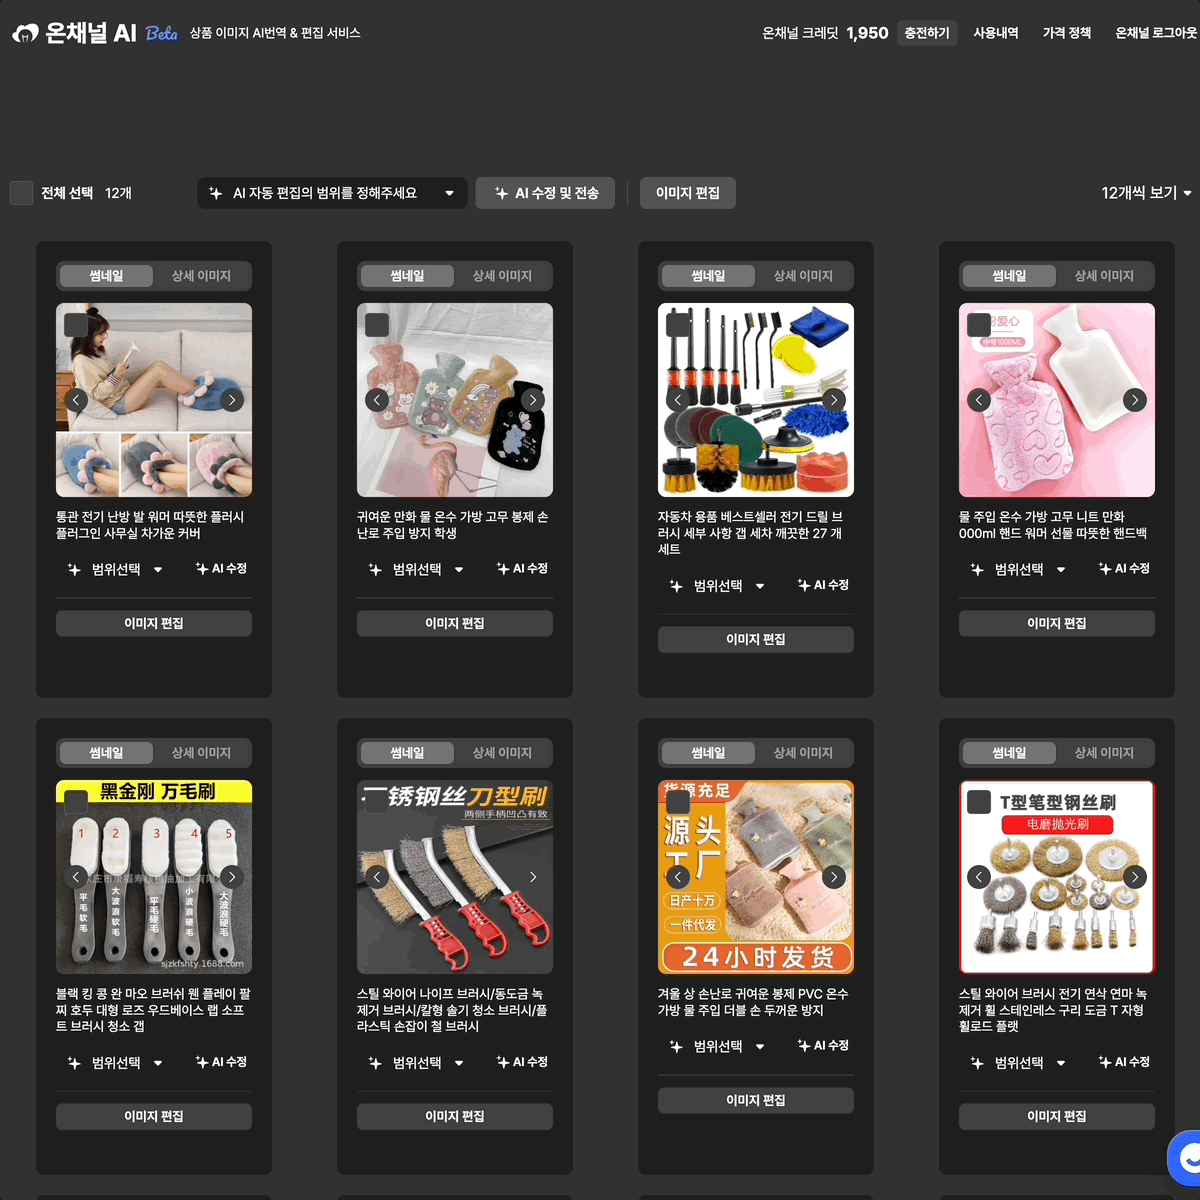Switch to 상세 이미지 tab on pink knit bag card
The width and height of the screenshot is (1200, 1200).
coord(1104,276)
